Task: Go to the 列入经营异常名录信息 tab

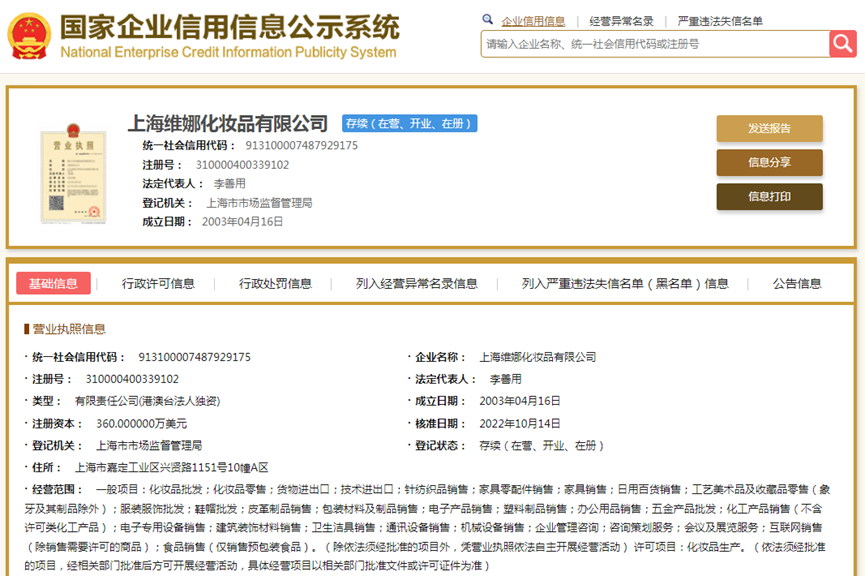Action: coord(416,284)
